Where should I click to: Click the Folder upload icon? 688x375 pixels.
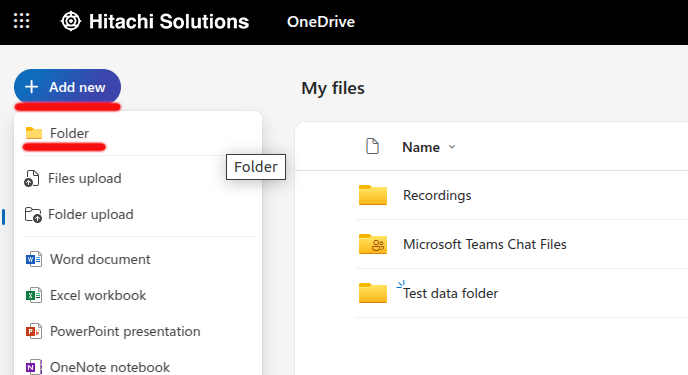(x=33, y=214)
